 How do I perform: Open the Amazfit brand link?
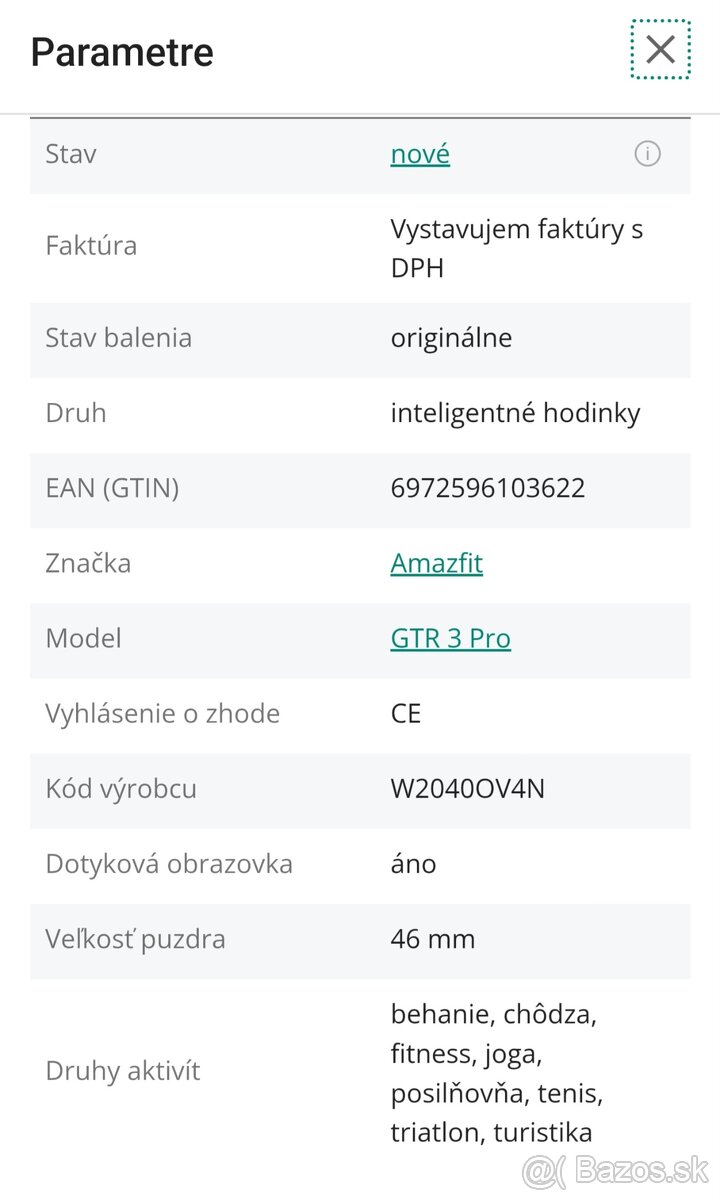tap(437, 563)
